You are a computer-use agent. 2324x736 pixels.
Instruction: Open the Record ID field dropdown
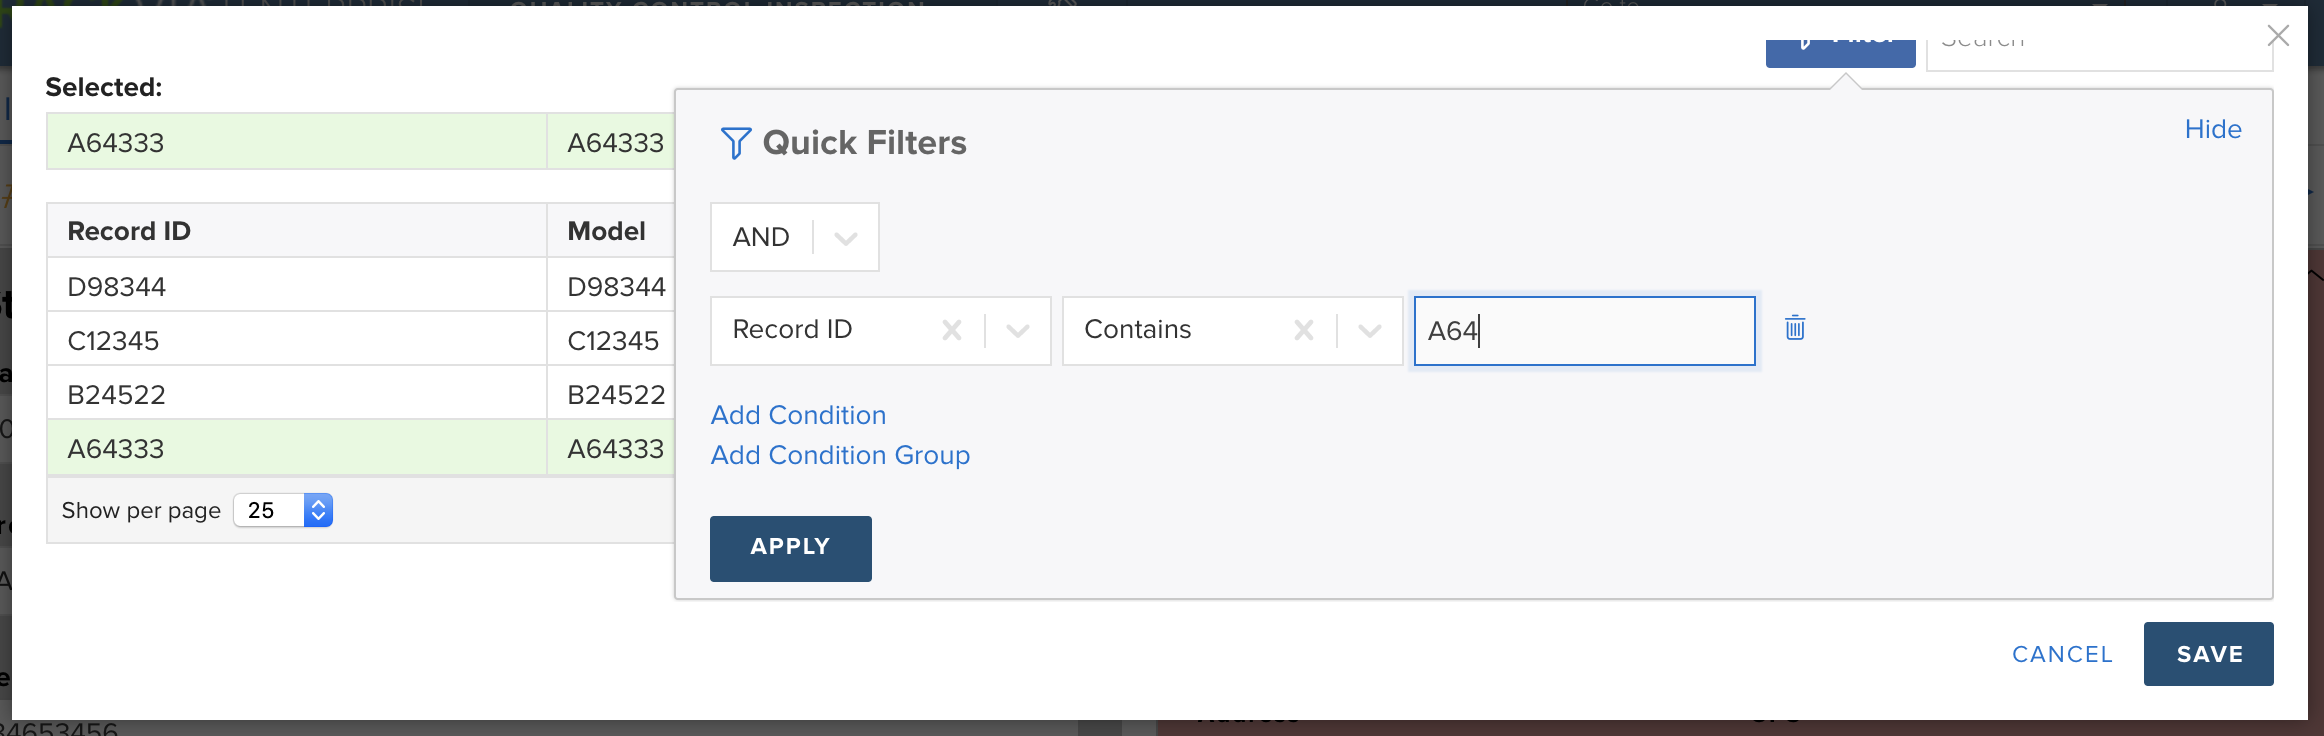click(x=1018, y=331)
